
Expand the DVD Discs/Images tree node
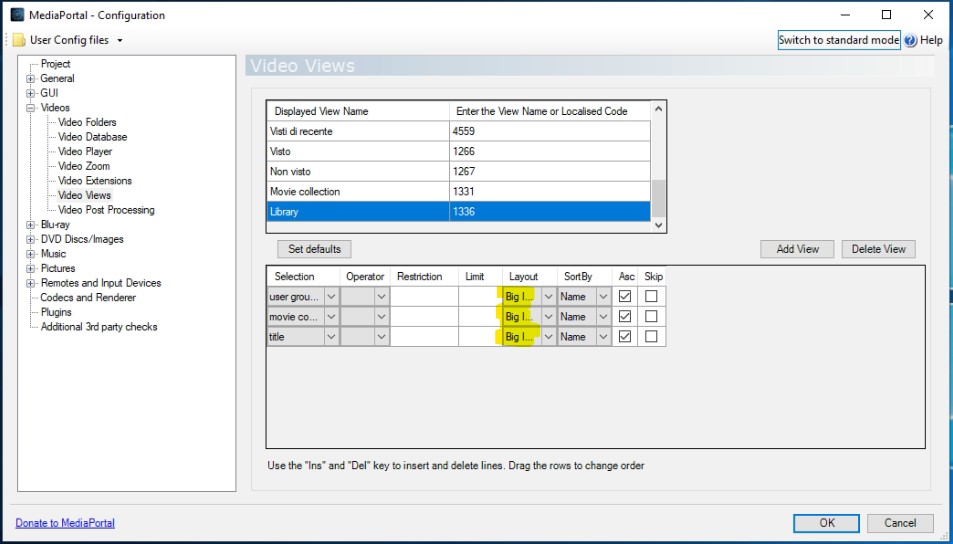click(30, 239)
